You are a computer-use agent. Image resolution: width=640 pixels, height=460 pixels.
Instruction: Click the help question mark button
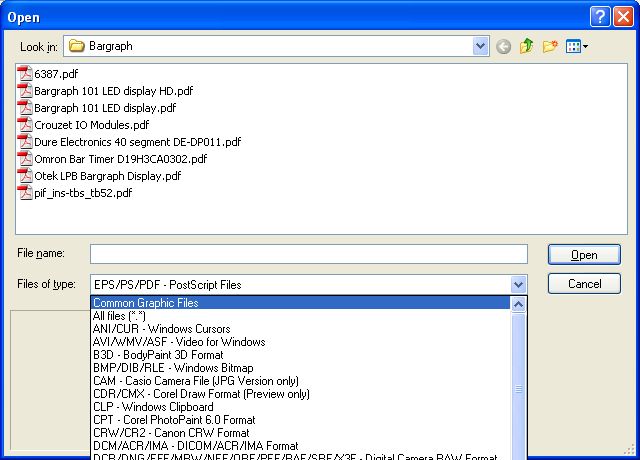point(600,17)
